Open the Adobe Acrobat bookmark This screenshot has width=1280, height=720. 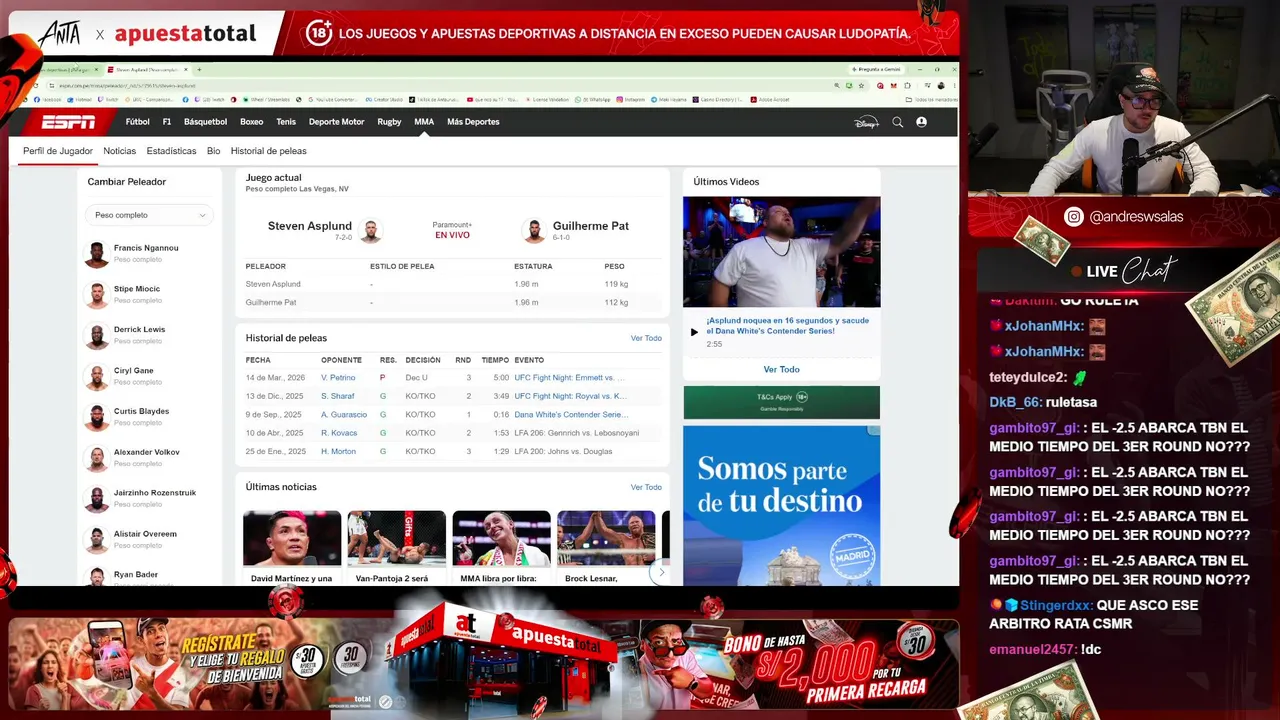tap(770, 99)
